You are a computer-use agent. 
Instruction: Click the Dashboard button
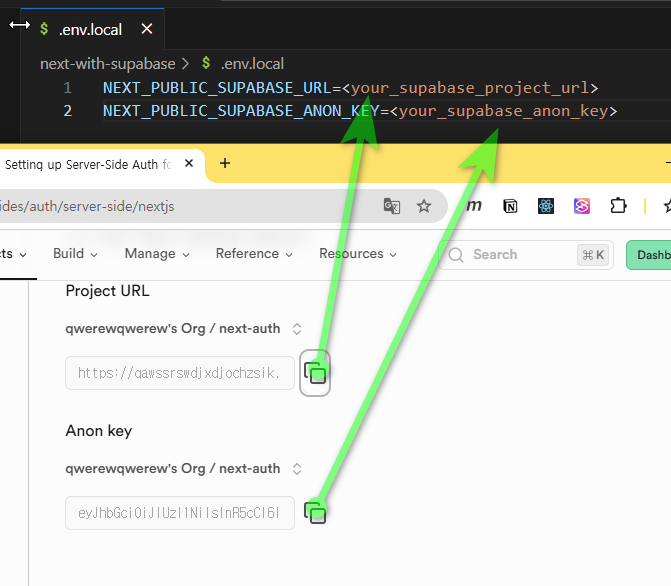pyautogui.click(x=650, y=255)
